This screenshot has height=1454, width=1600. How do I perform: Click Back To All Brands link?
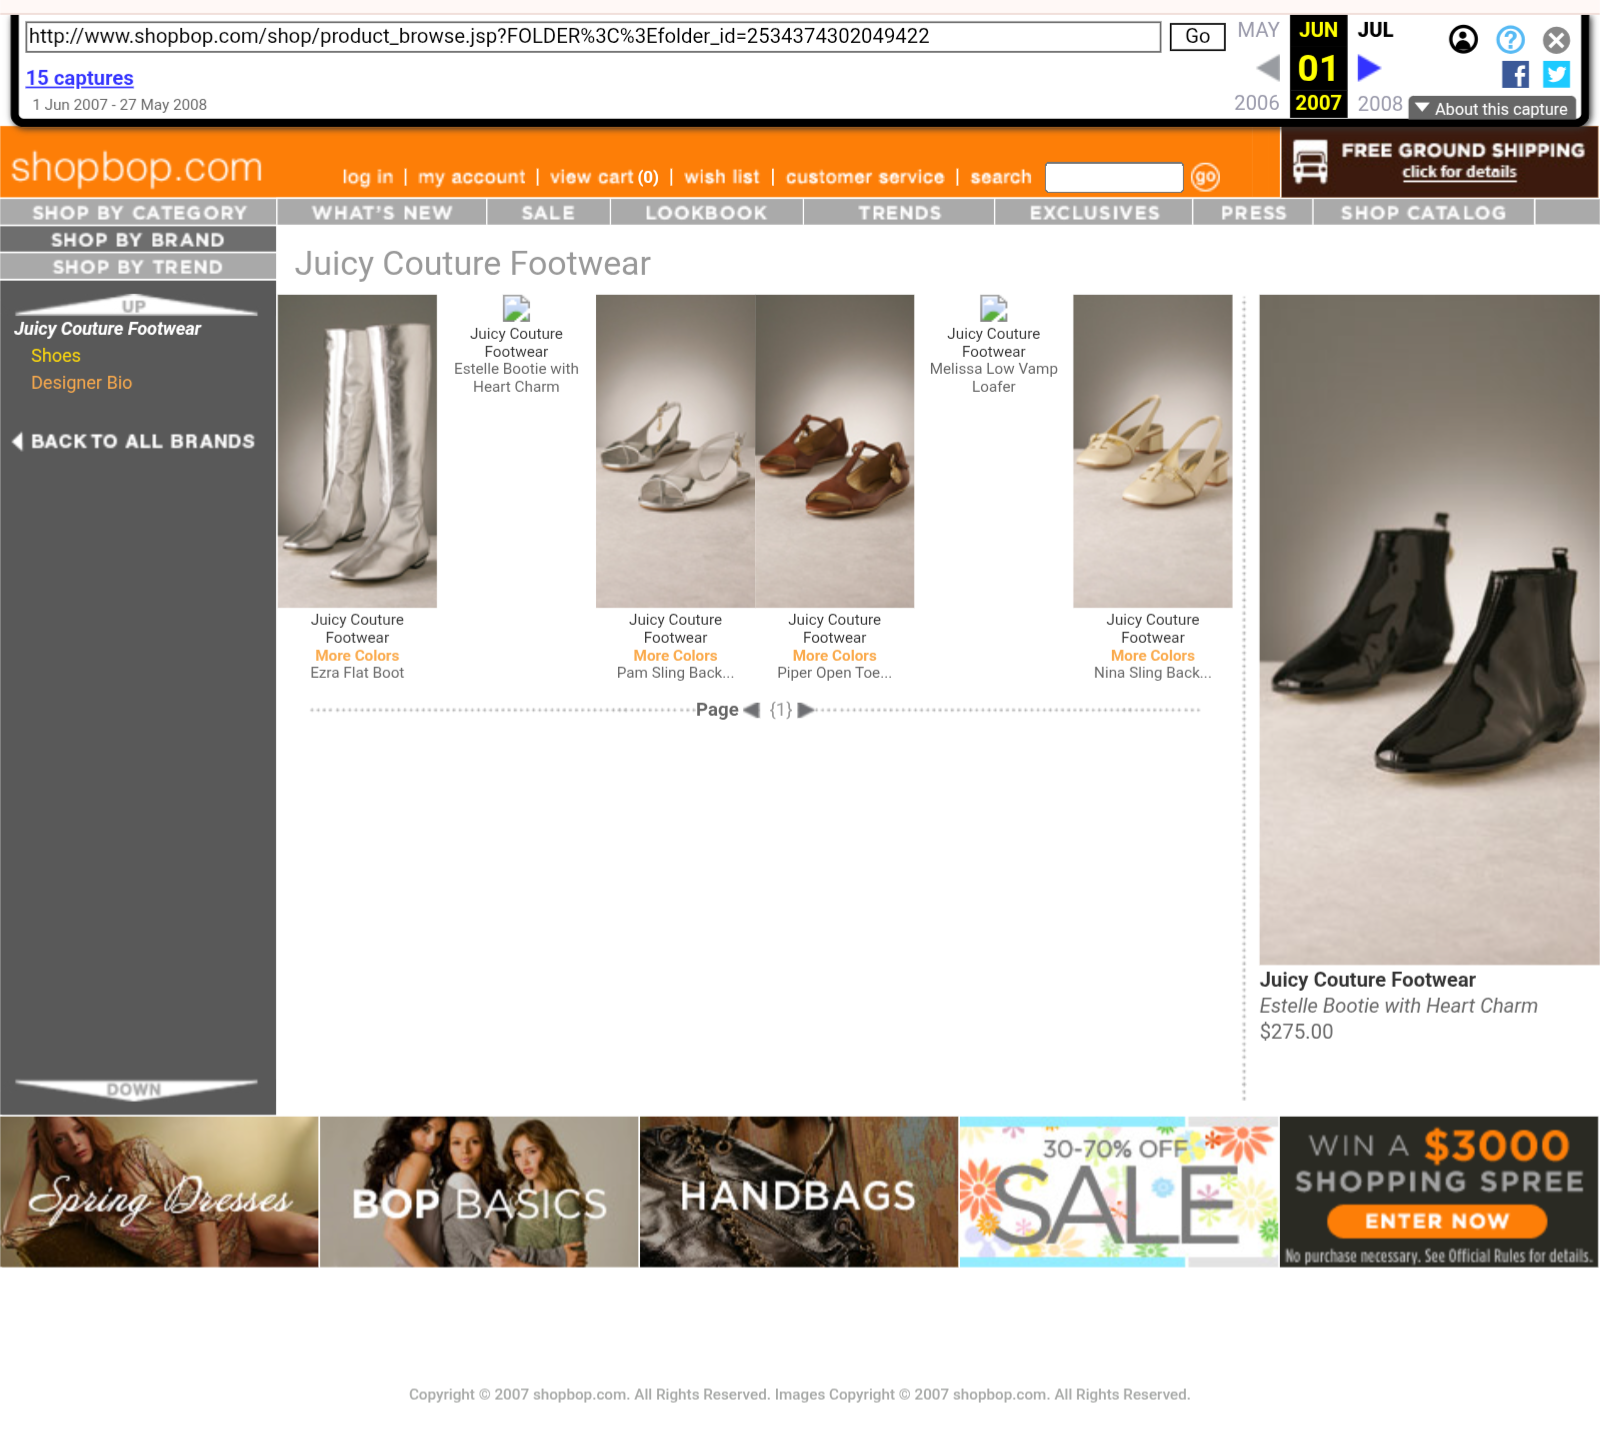point(142,441)
